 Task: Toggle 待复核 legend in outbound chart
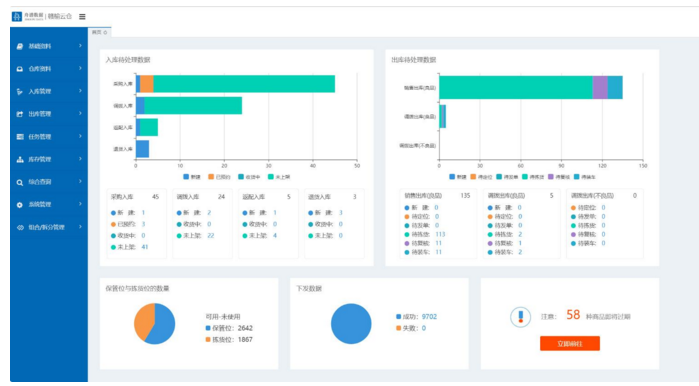(559, 177)
